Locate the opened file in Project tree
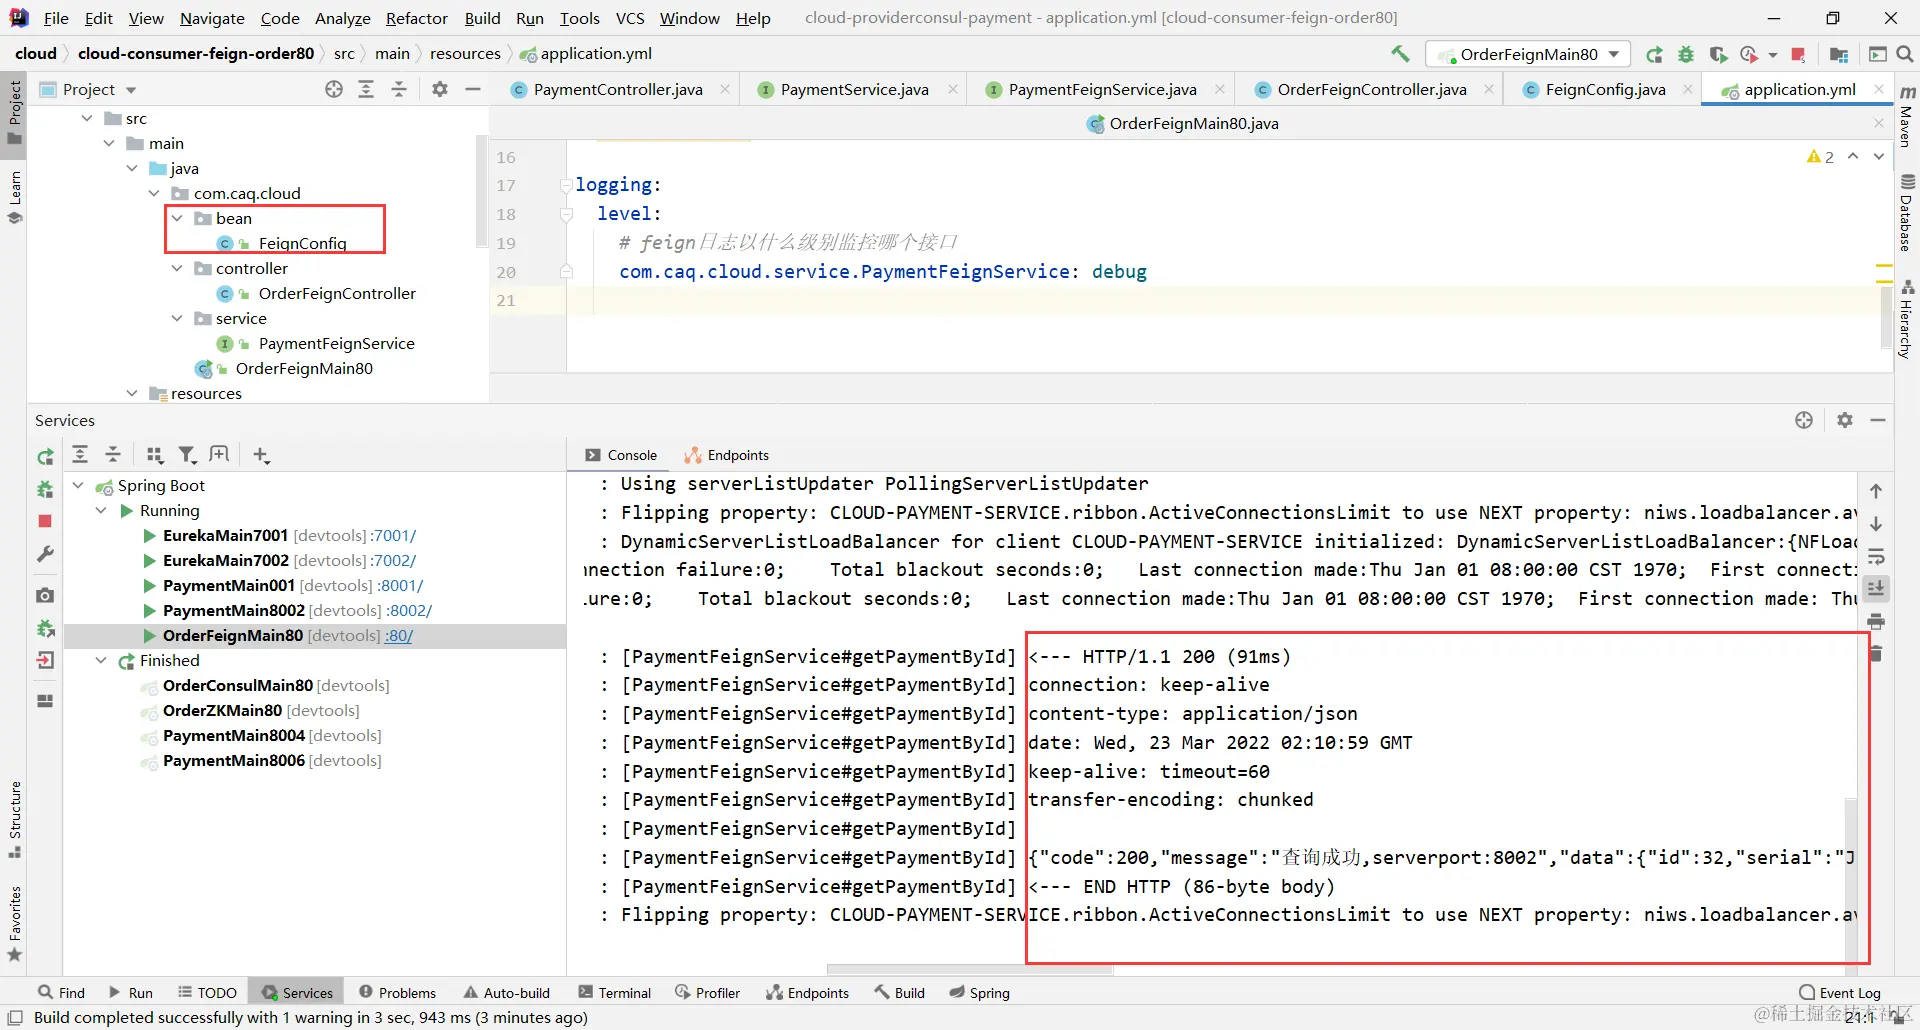1920x1030 pixels. click(x=334, y=89)
